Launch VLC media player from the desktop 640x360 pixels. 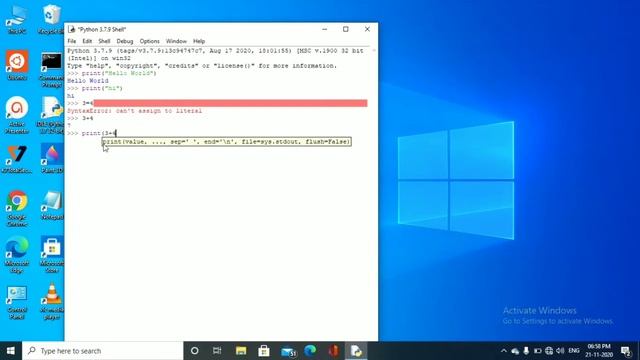click(x=51, y=302)
